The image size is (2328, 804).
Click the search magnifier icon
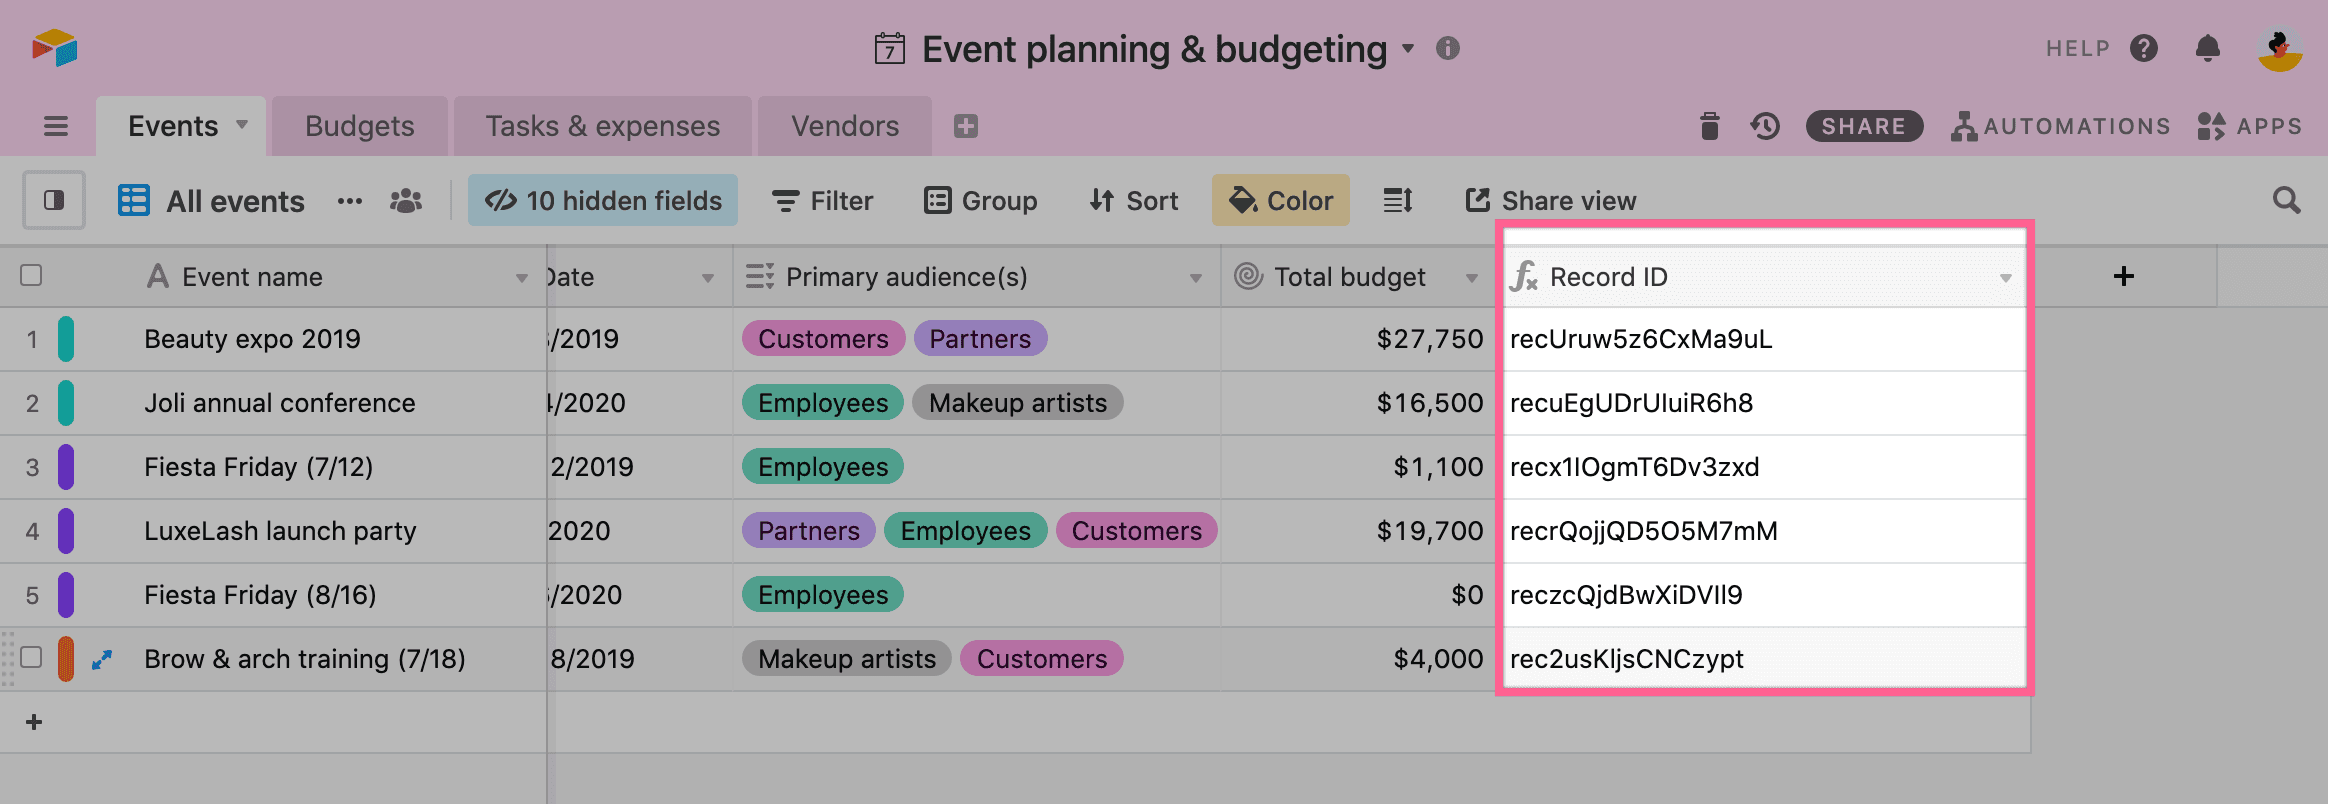[x=2286, y=201]
